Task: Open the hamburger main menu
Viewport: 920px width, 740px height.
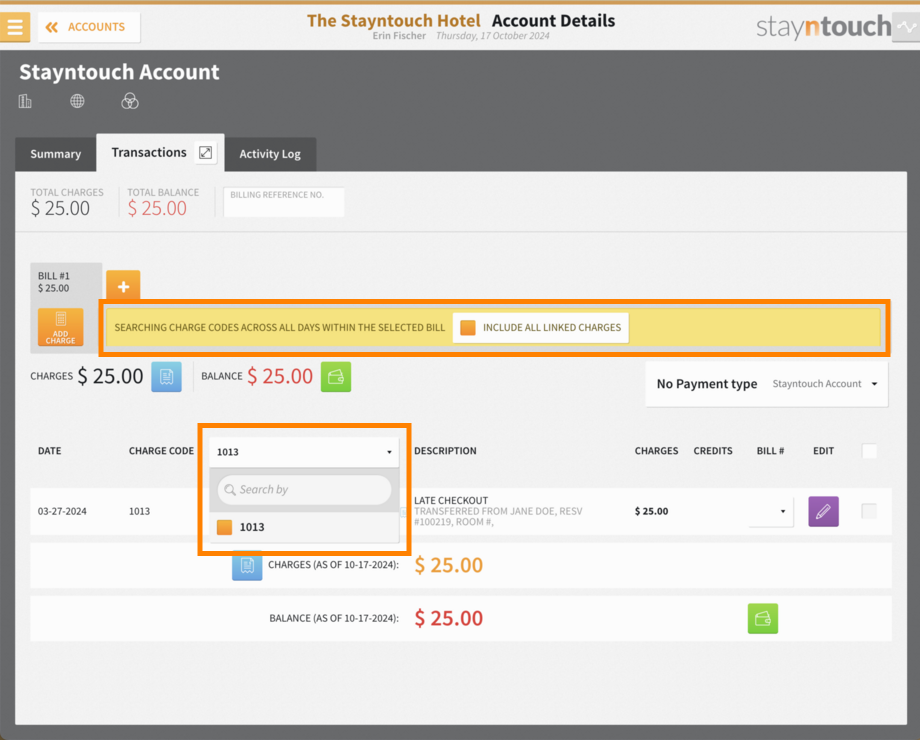Action: 15,27
